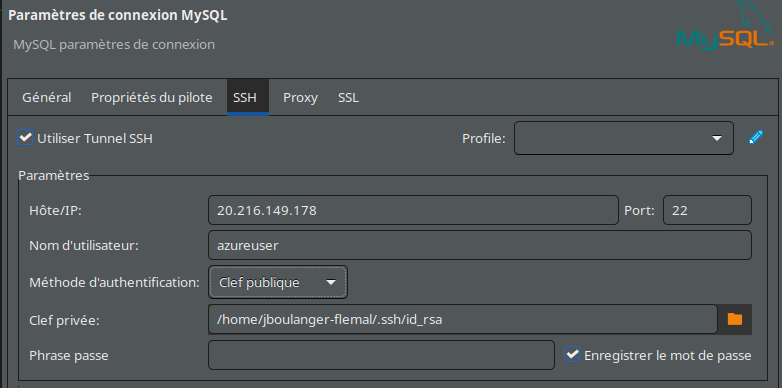The width and height of the screenshot is (782, 388).
Task: Toggle Enregistrer le mot de passe checkbox
Action: click(572, 355)
